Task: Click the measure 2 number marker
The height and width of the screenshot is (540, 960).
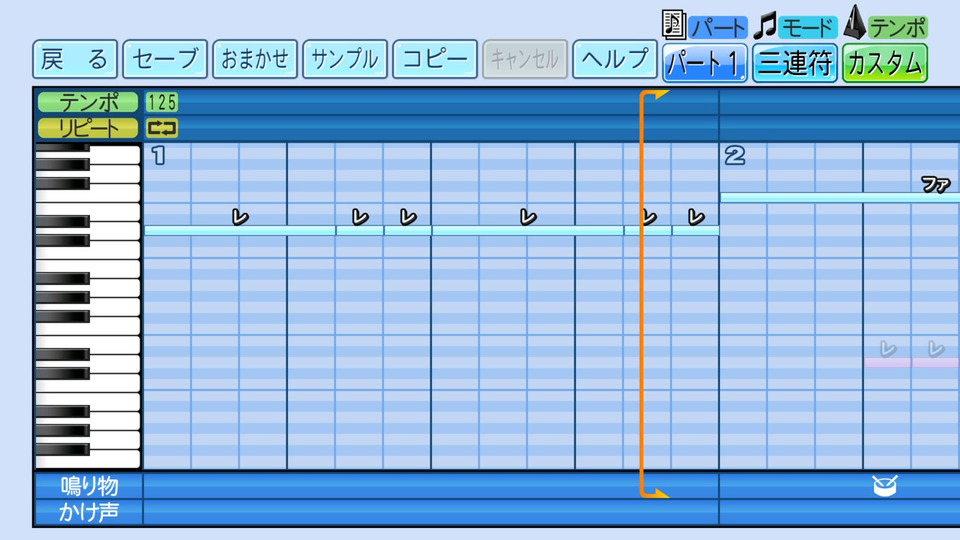Action: pos(735,156)
